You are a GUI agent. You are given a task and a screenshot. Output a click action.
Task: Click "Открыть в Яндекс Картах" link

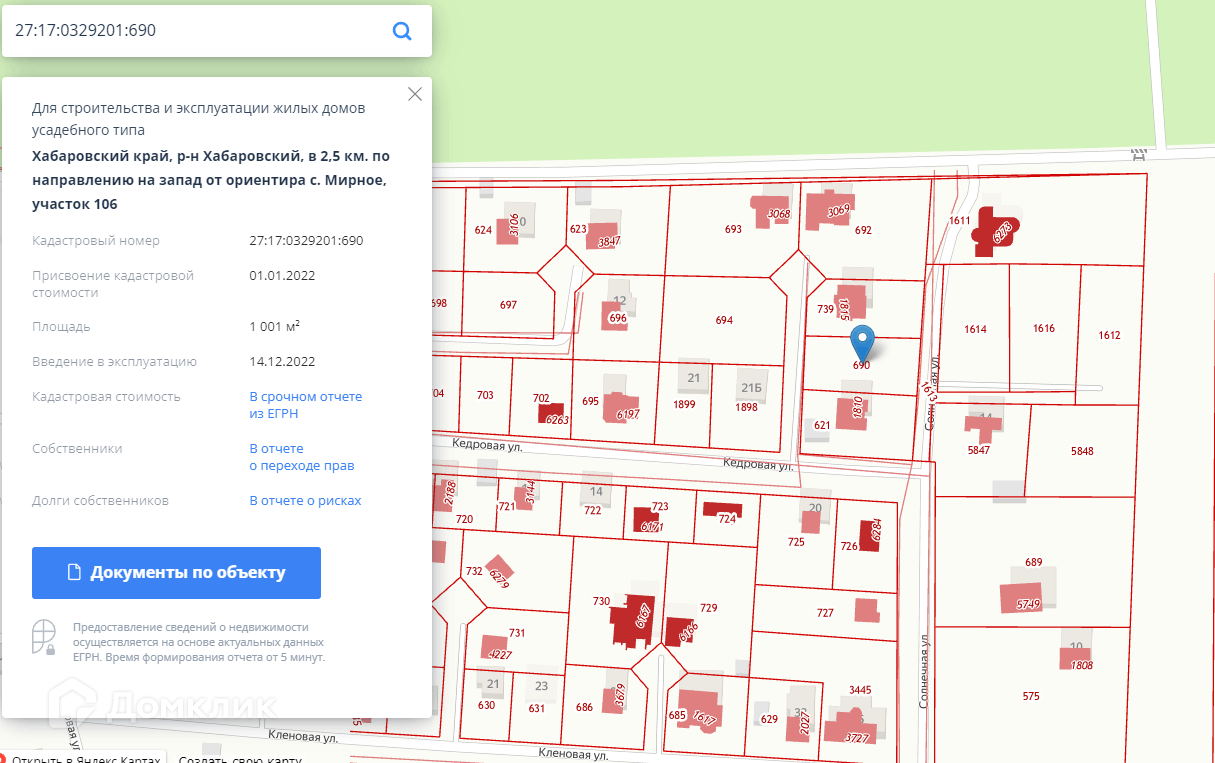click(85, 760)
